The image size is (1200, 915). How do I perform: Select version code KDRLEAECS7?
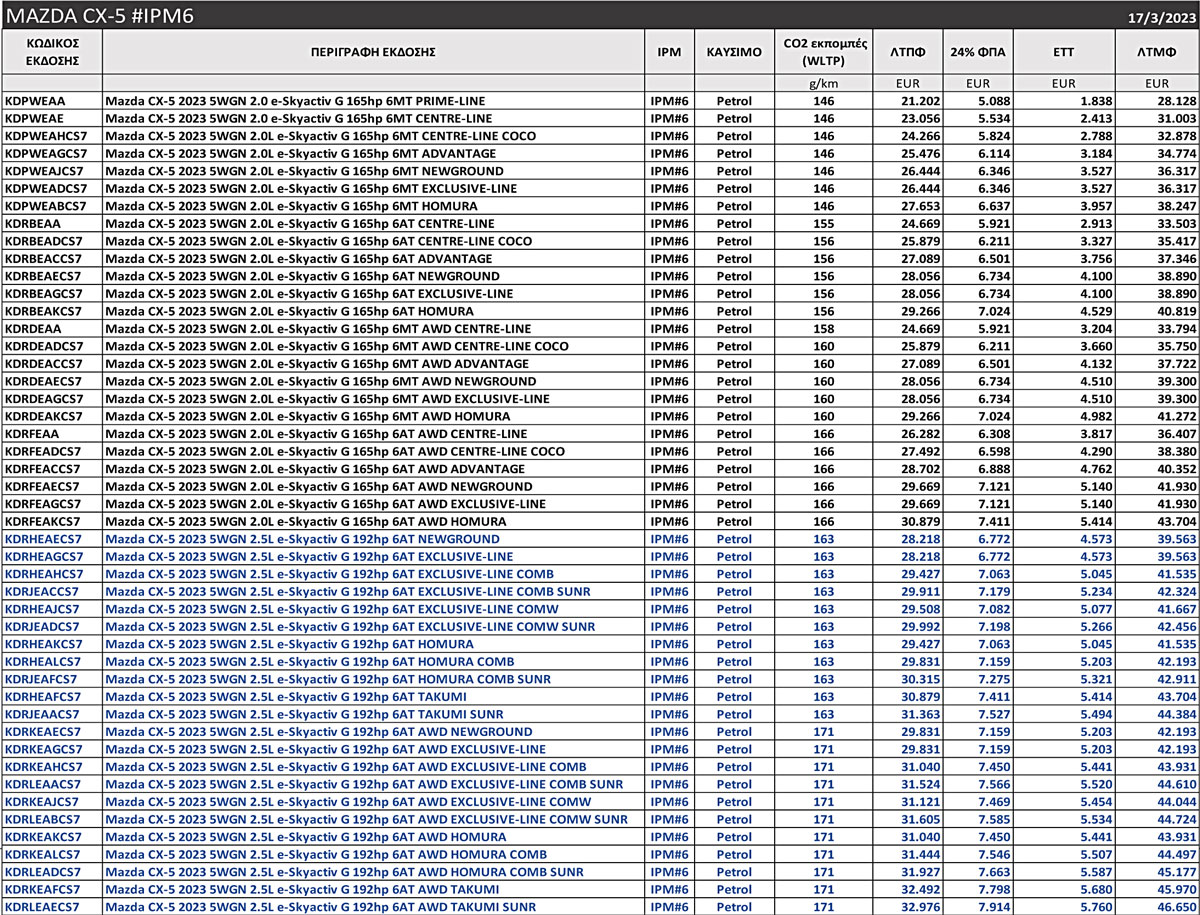click(43, 907)
